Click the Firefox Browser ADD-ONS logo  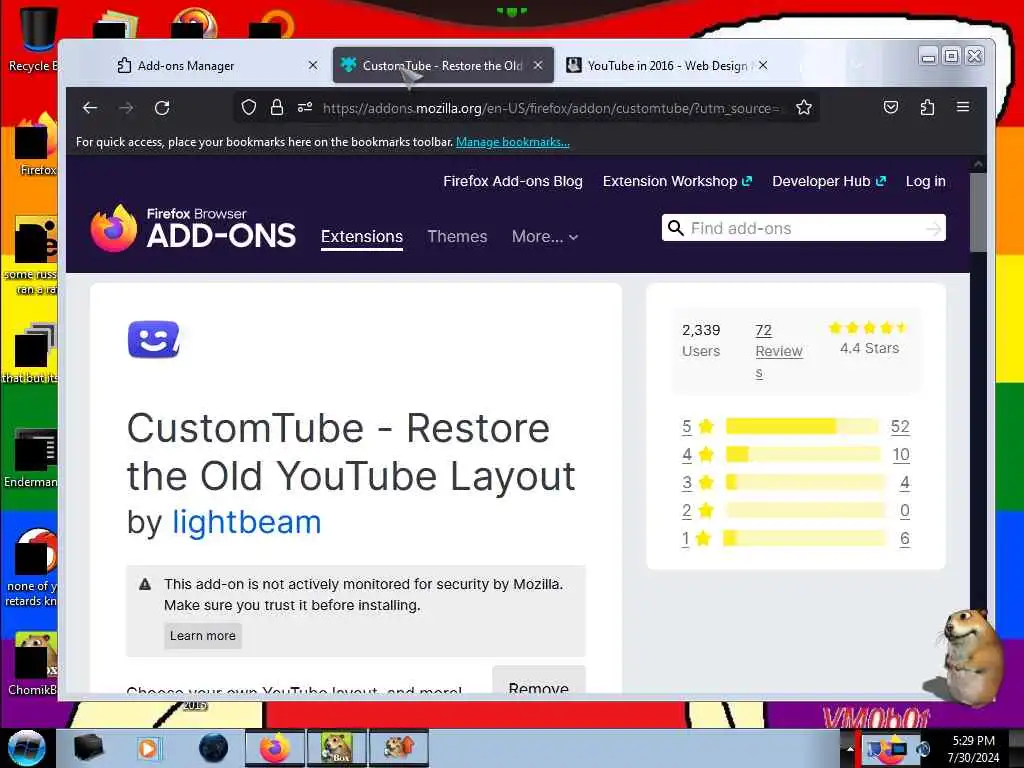click(x=193, y=228)
